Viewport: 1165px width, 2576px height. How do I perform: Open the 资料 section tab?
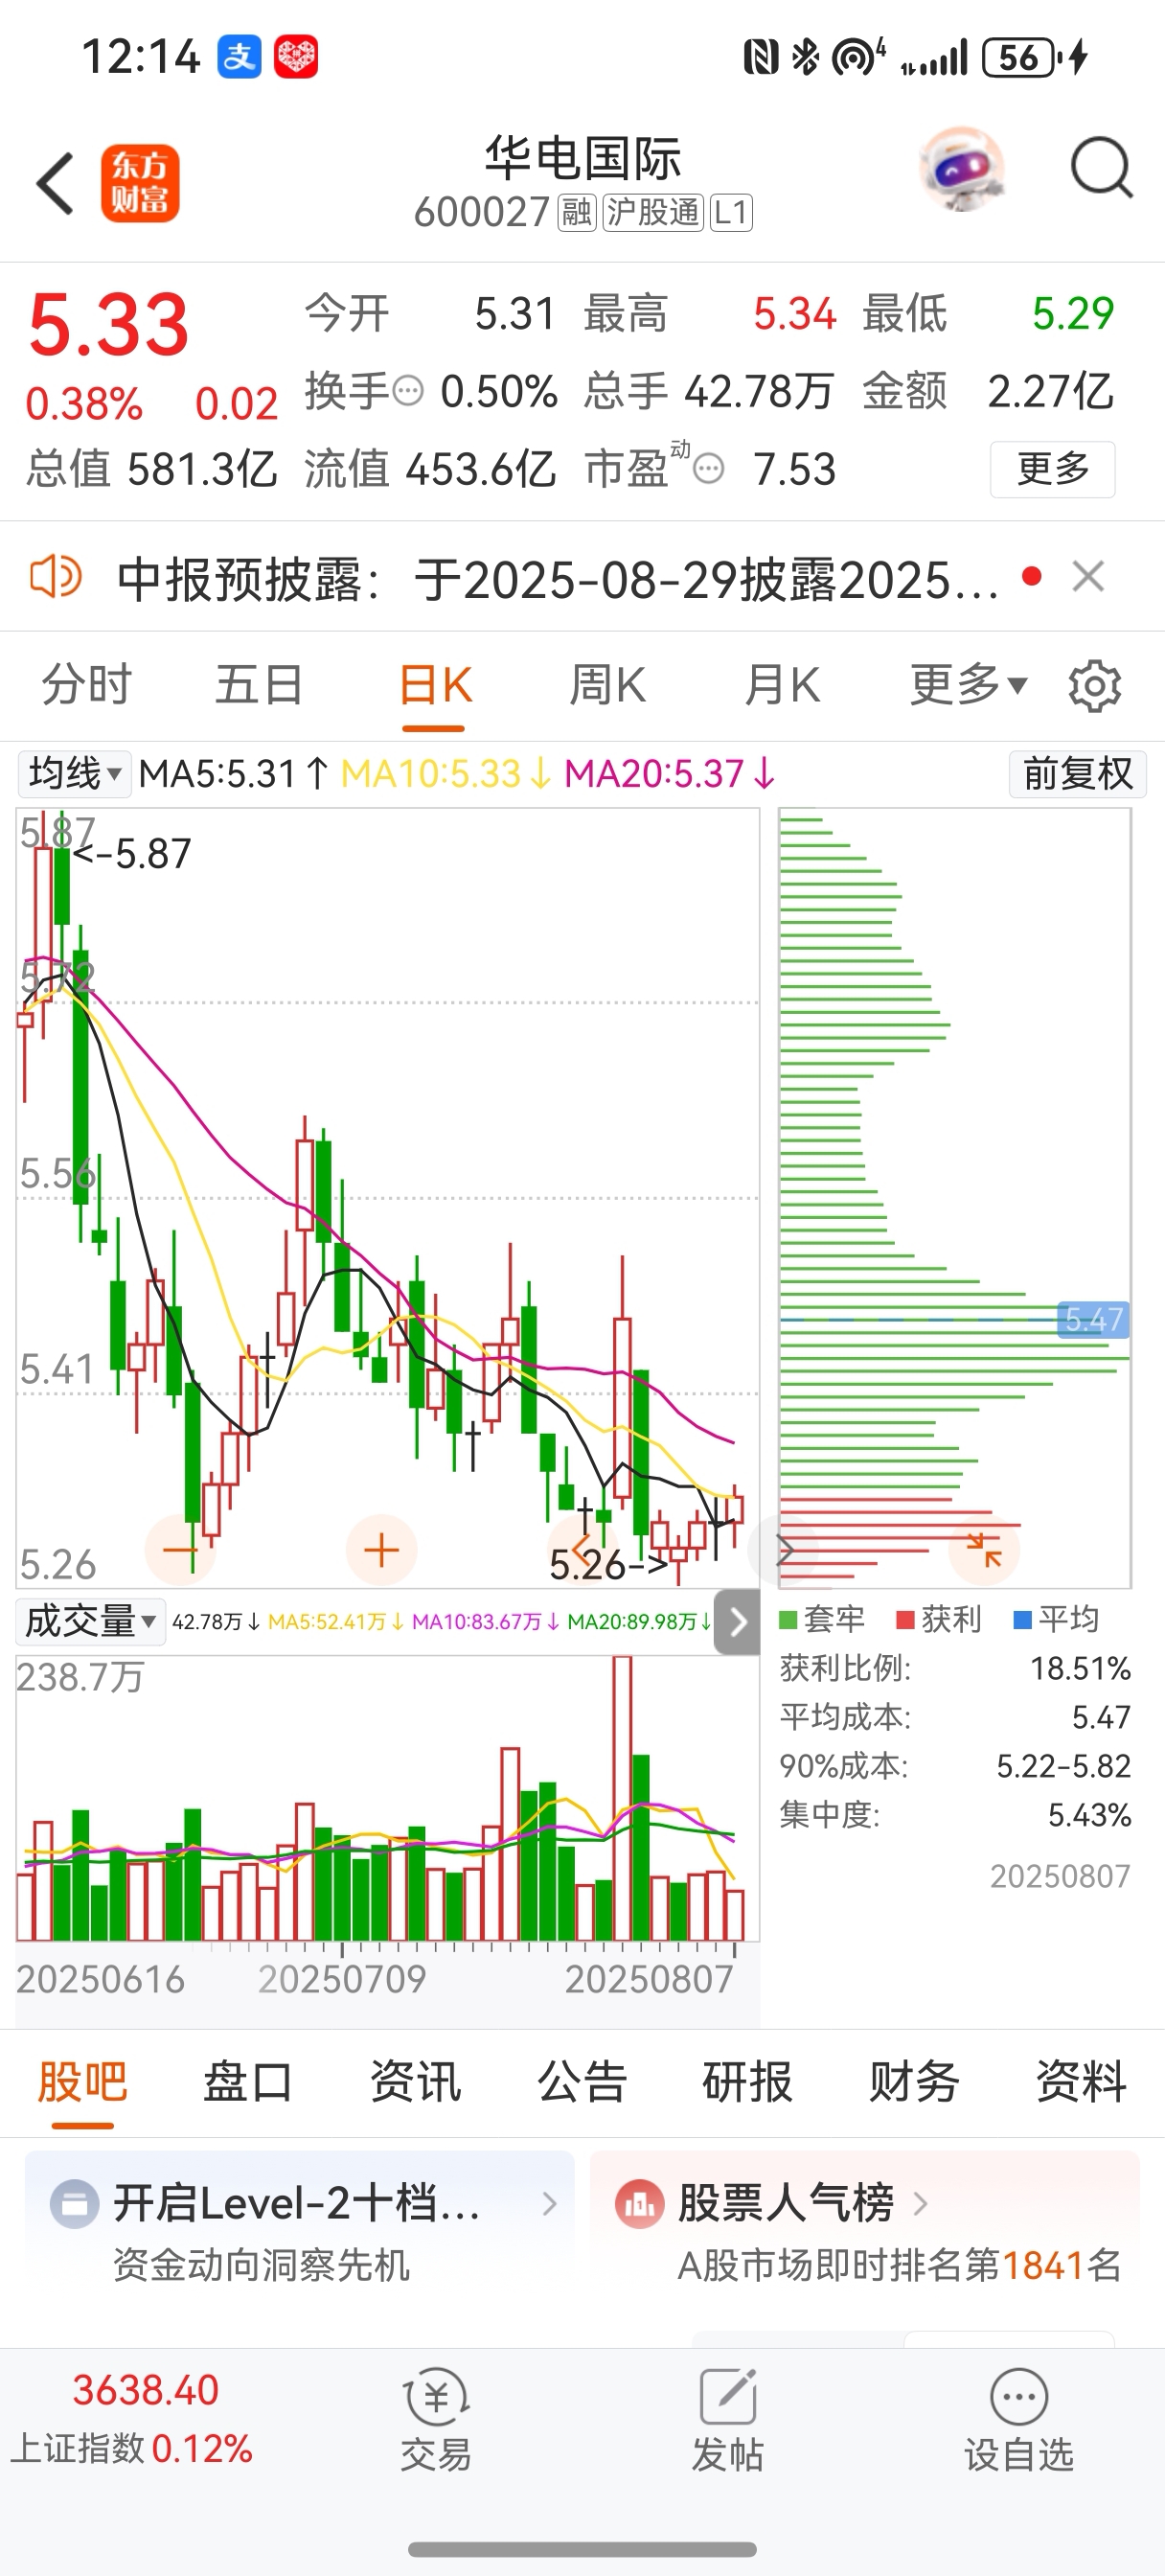point(1081,2082)
